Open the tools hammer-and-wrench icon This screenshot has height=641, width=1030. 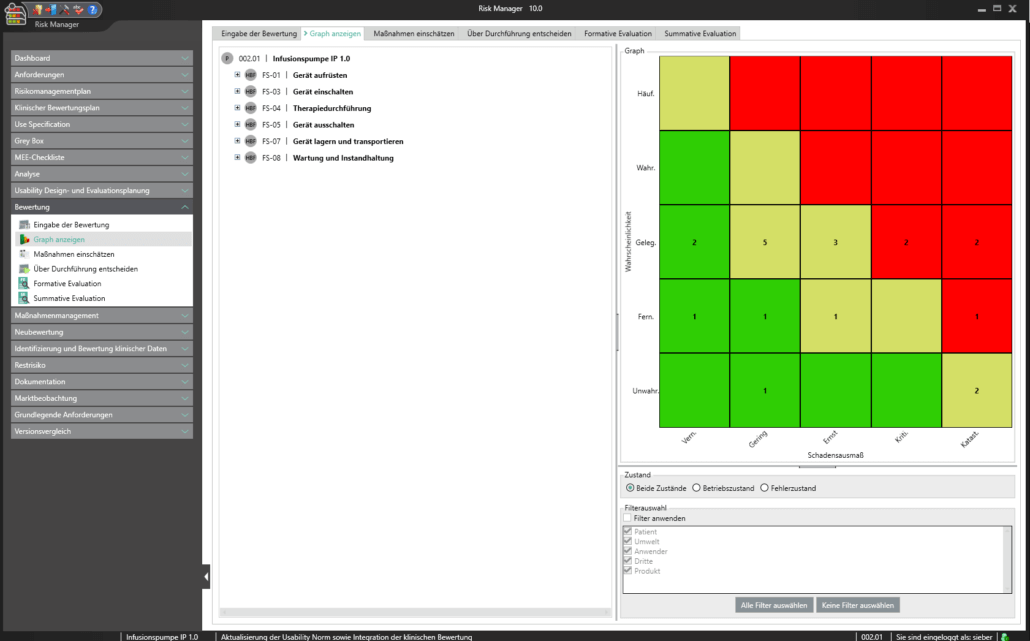[x=64, y=10]
